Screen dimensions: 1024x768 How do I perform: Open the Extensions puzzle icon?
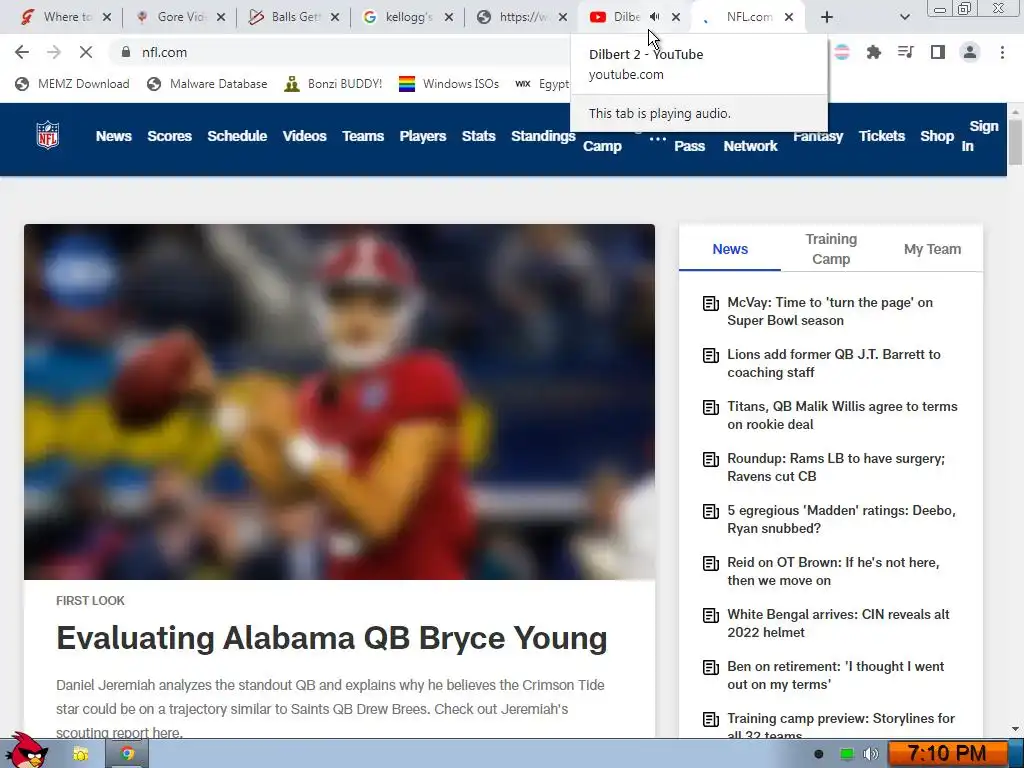click(x=874, y=52)
